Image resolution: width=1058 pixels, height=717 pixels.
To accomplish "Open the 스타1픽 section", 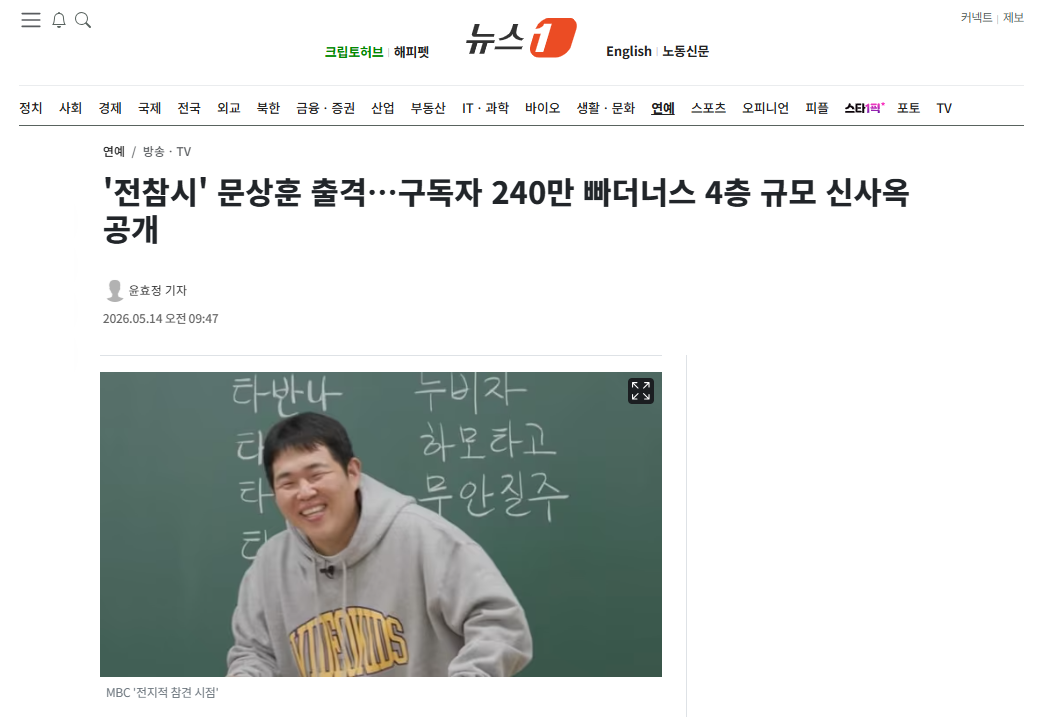I will click(x=864, y=108).
